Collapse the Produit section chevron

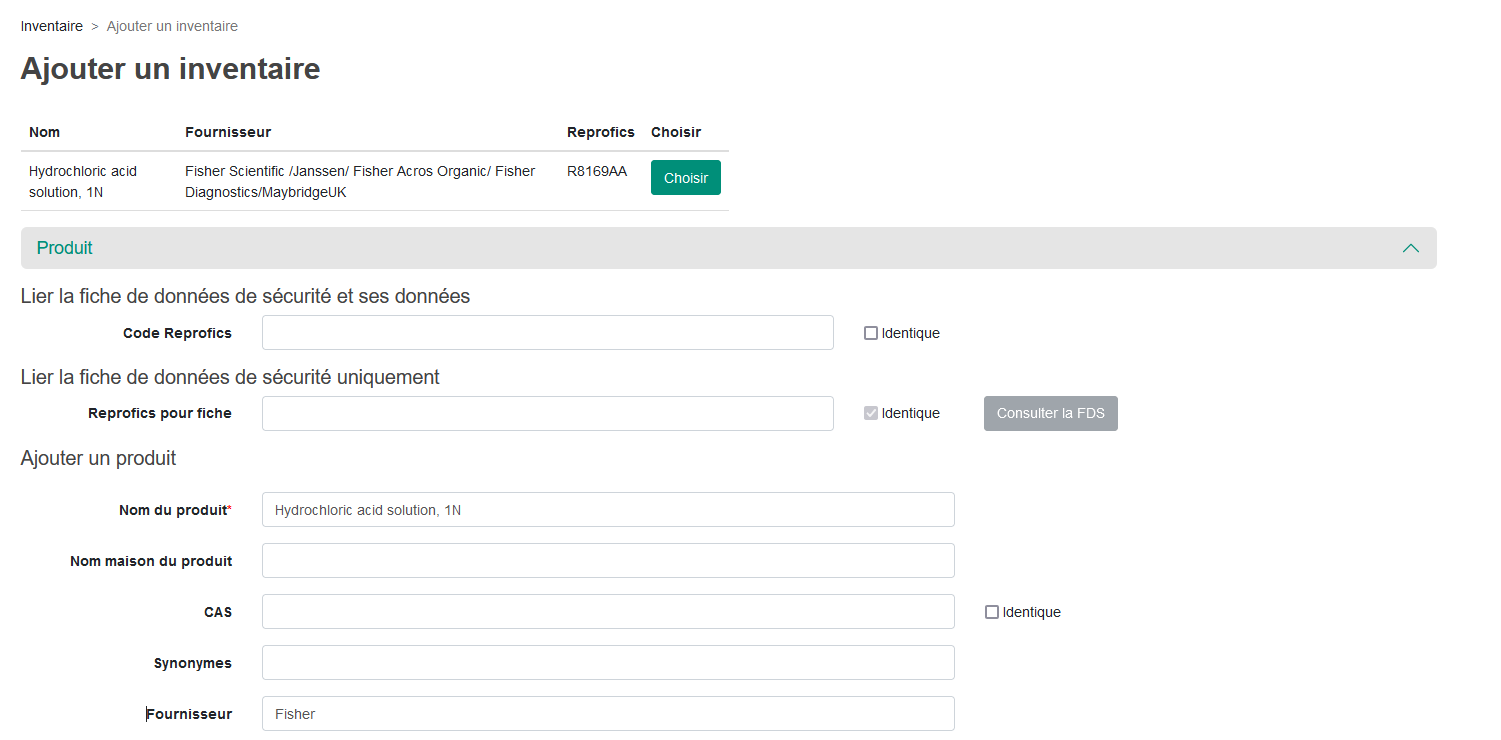[1411, 248]
